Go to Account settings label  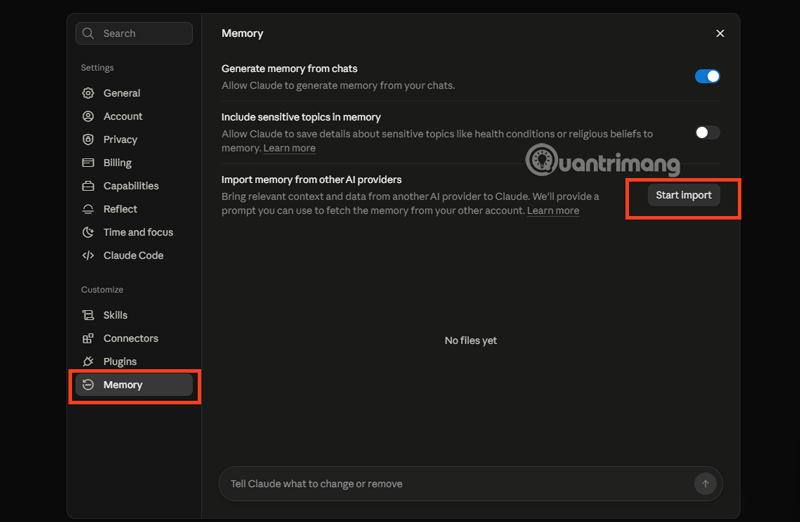(123, 116)
